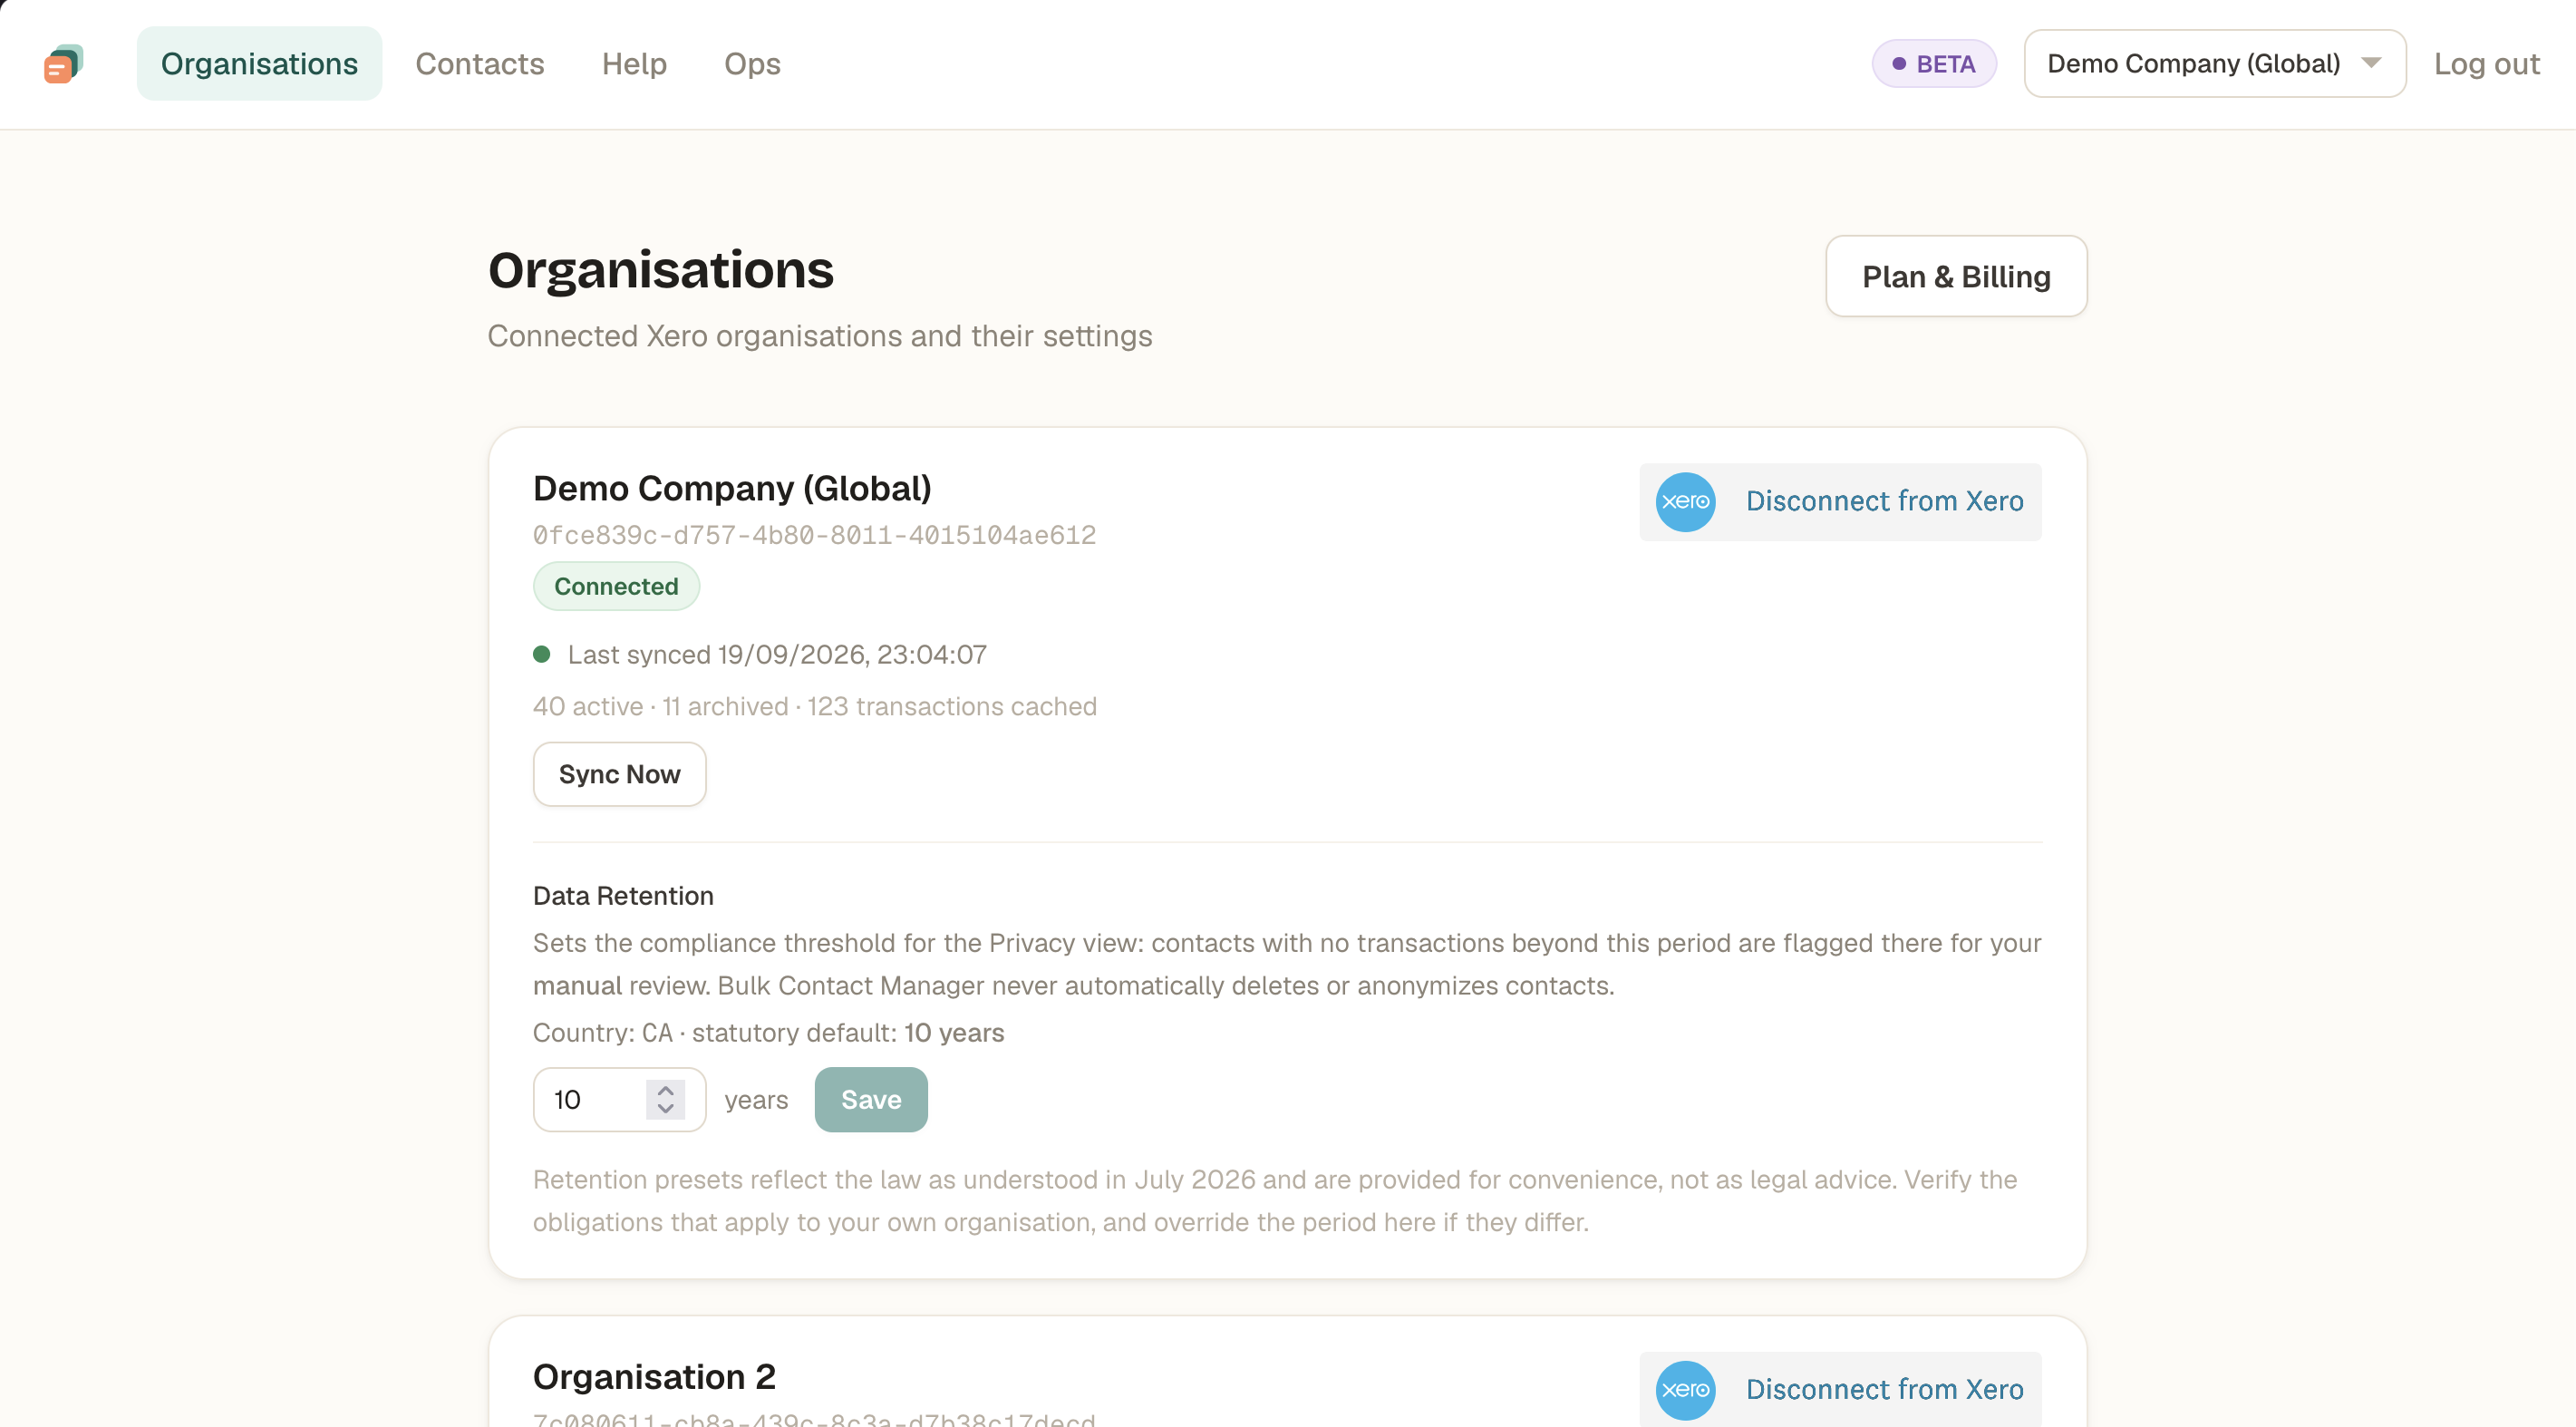The height and width of the screenshot is (1427, 2576).
Task: Open the Help menu item
Action: [x=634, y=64]
